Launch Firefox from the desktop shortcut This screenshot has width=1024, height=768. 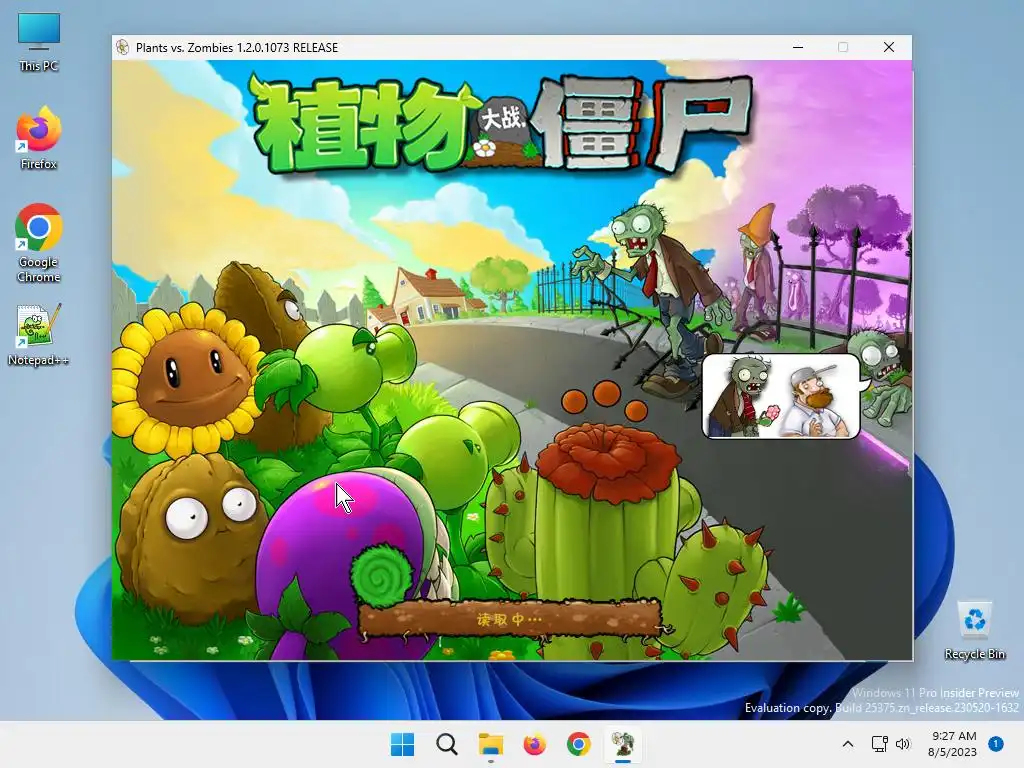click(39, 139)
